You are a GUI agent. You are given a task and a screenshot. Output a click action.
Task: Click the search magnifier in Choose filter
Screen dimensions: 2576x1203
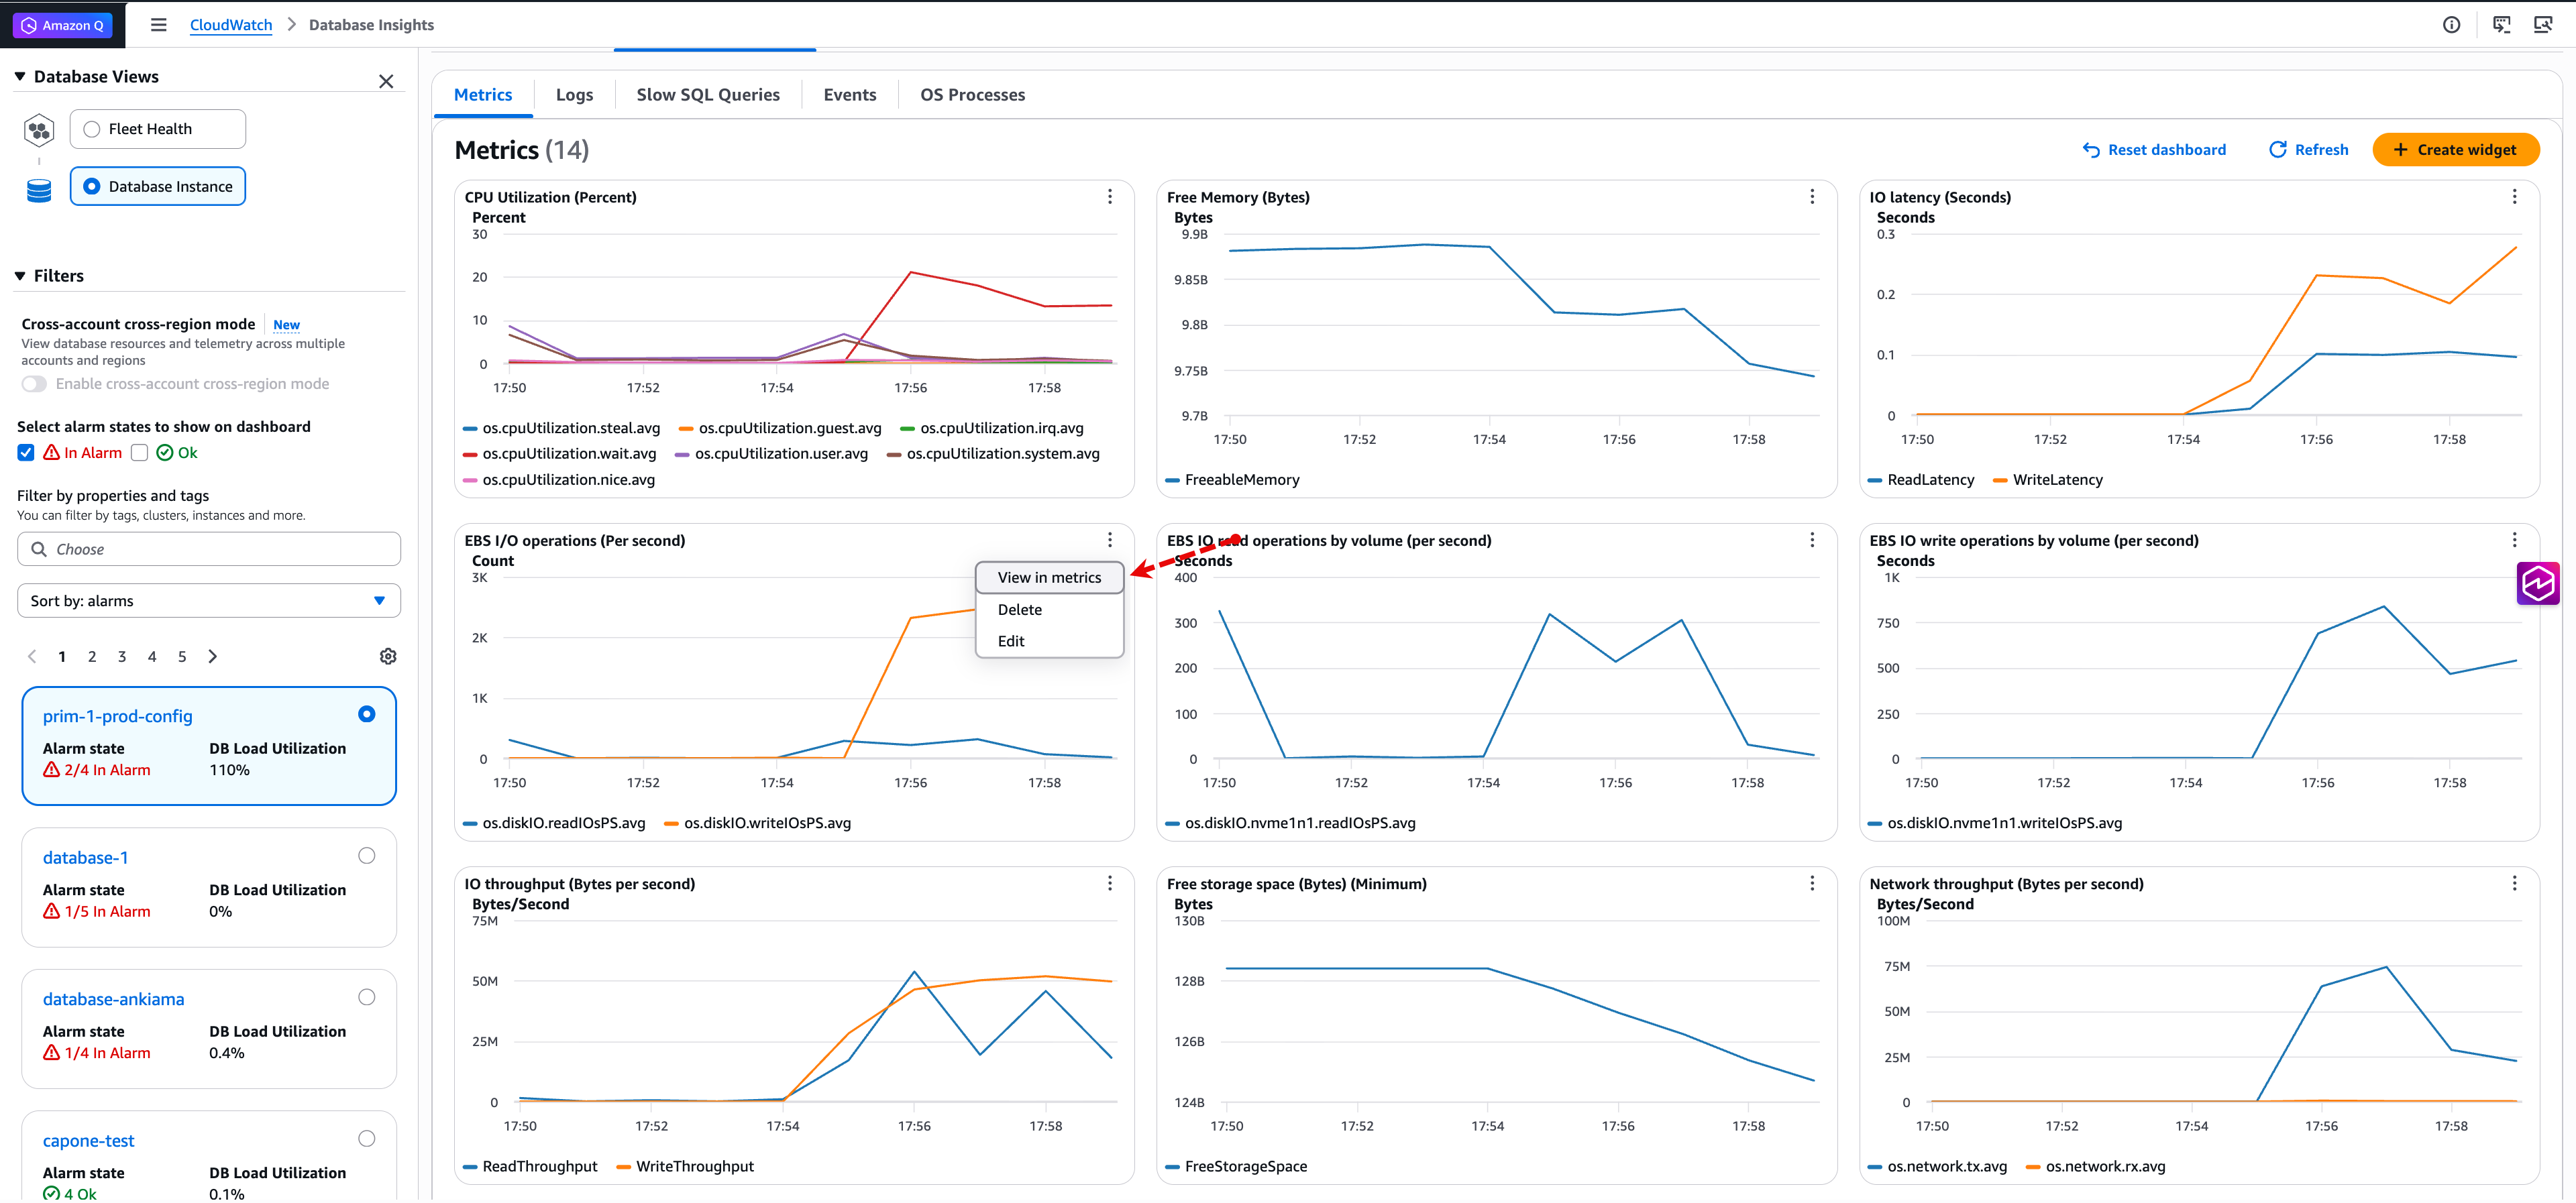point(39,549)
